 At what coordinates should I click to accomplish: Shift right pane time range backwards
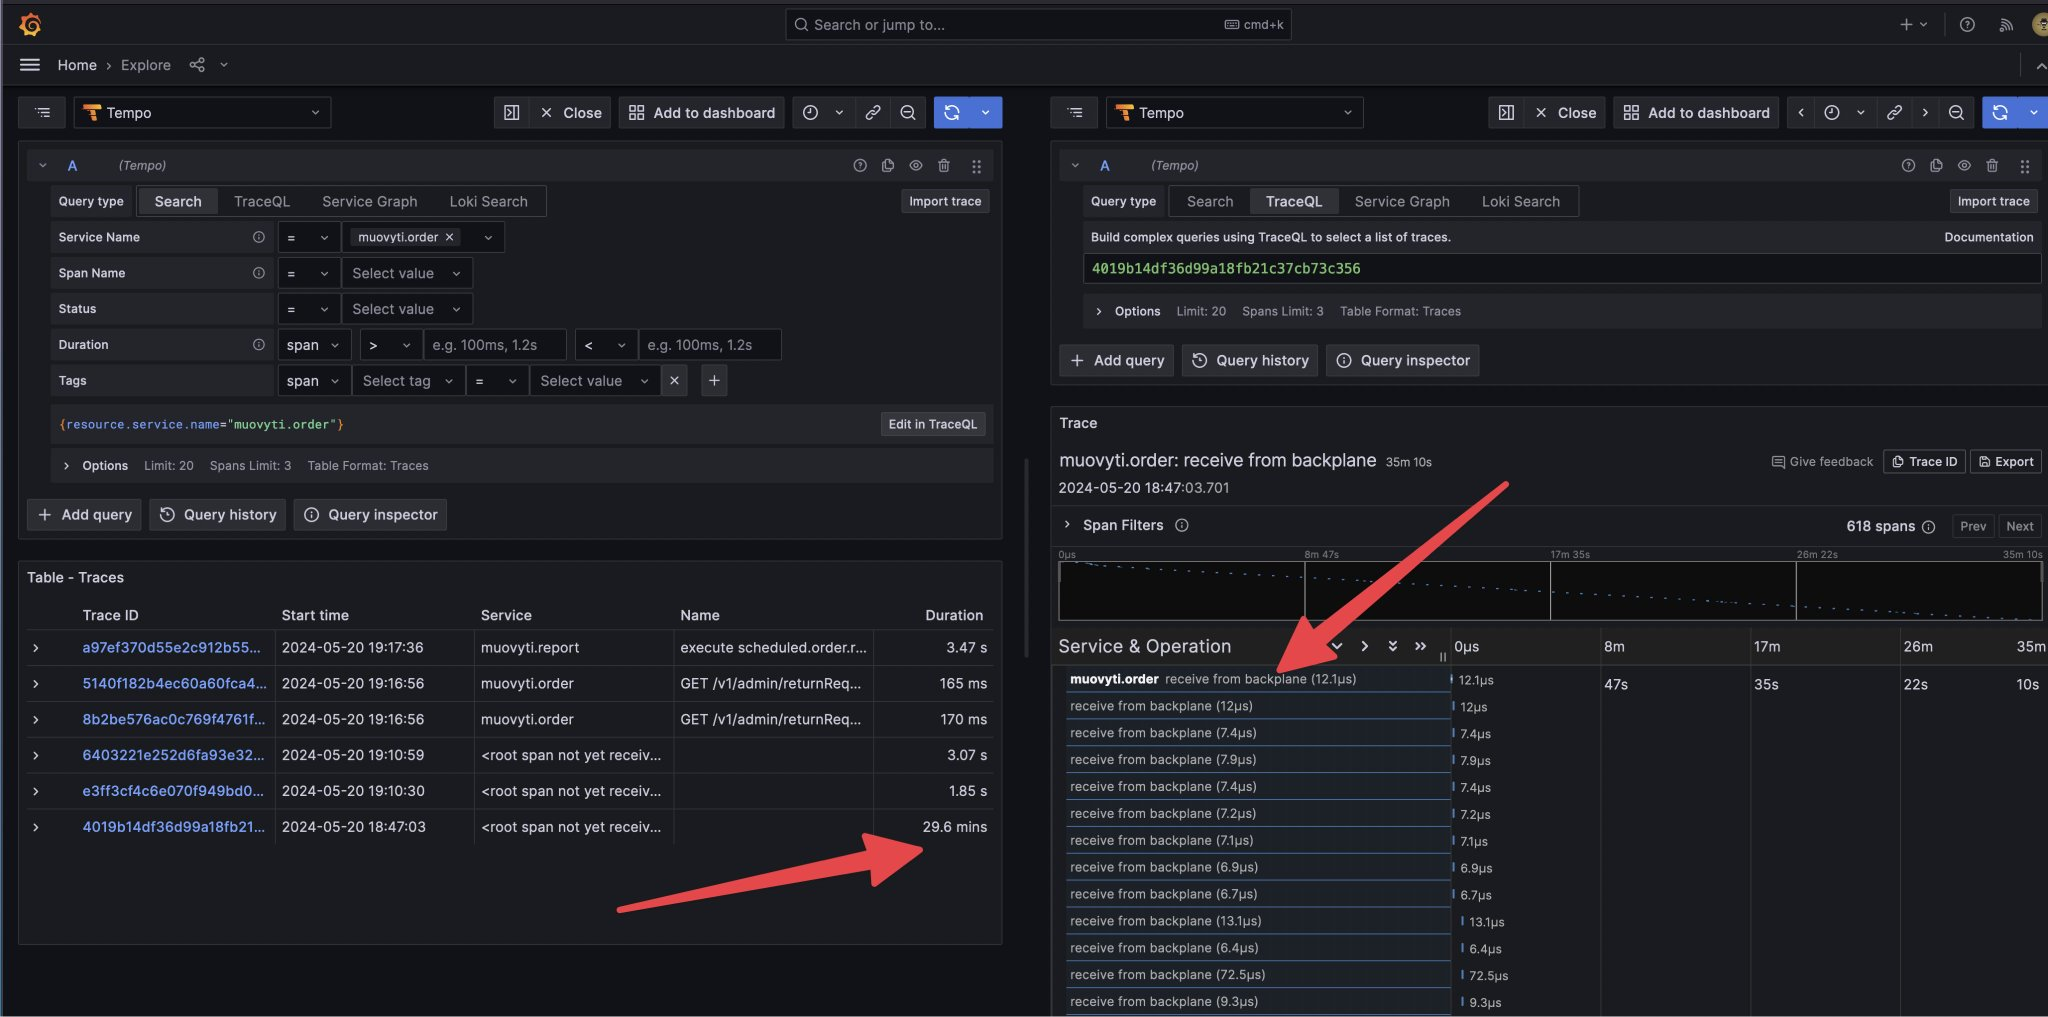pyautogui.click(x=1801, y=113)
